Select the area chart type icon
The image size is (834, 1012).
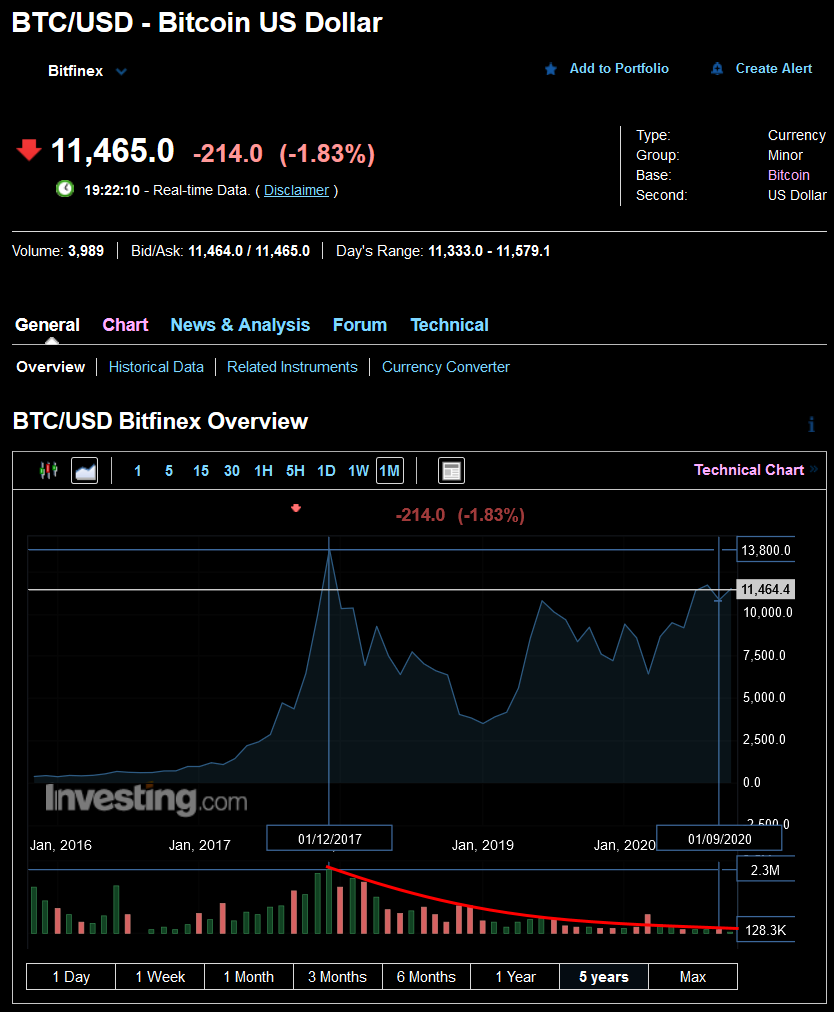85,471
